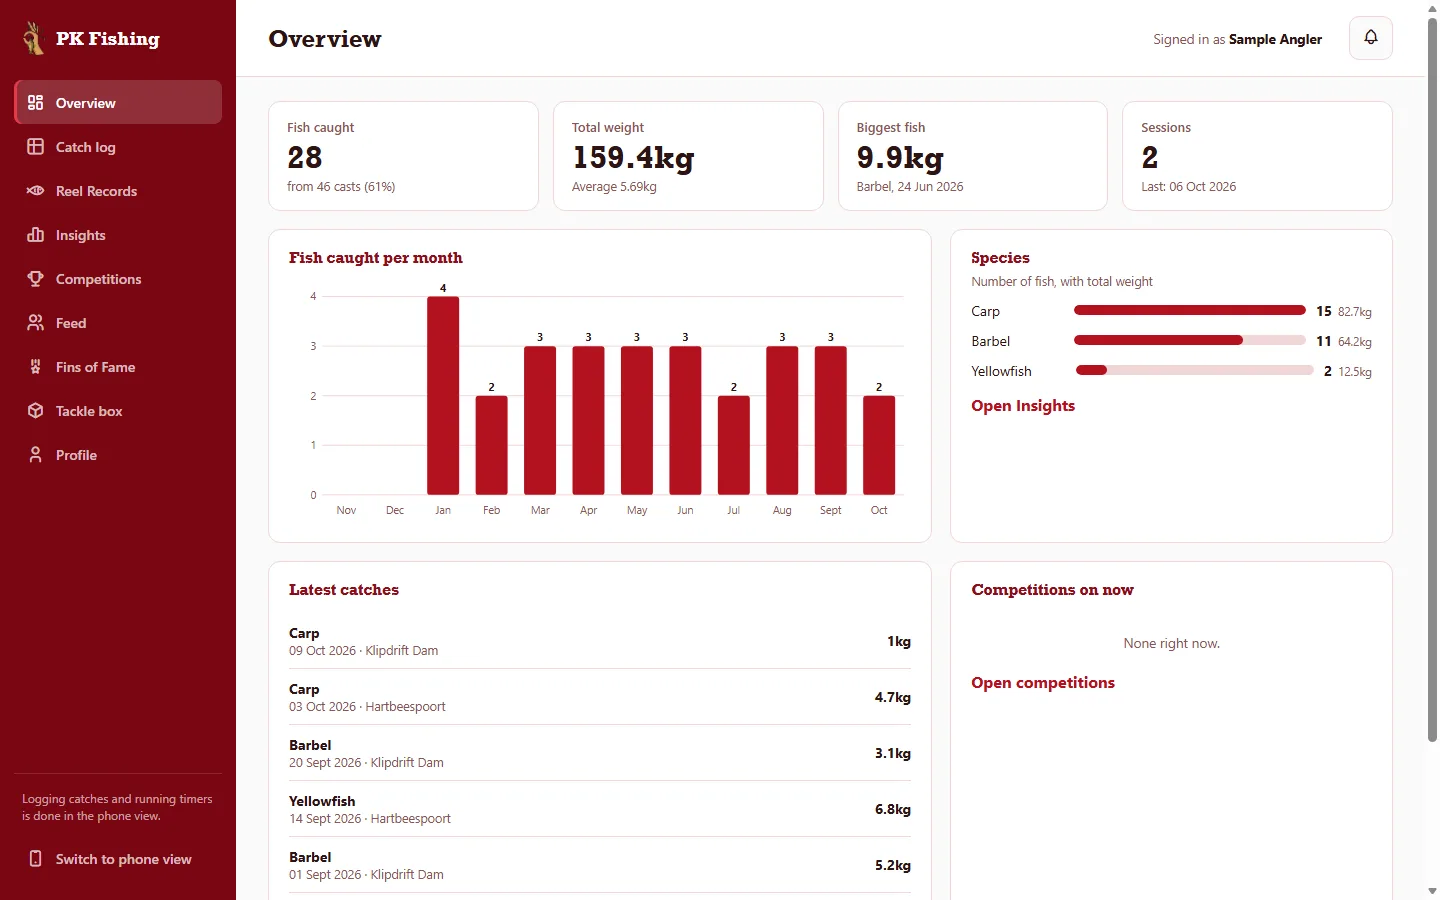The height and width of the screenshot is (900, 1440).
Task: Navigate to Reel Records
Action: coord(118,191)
